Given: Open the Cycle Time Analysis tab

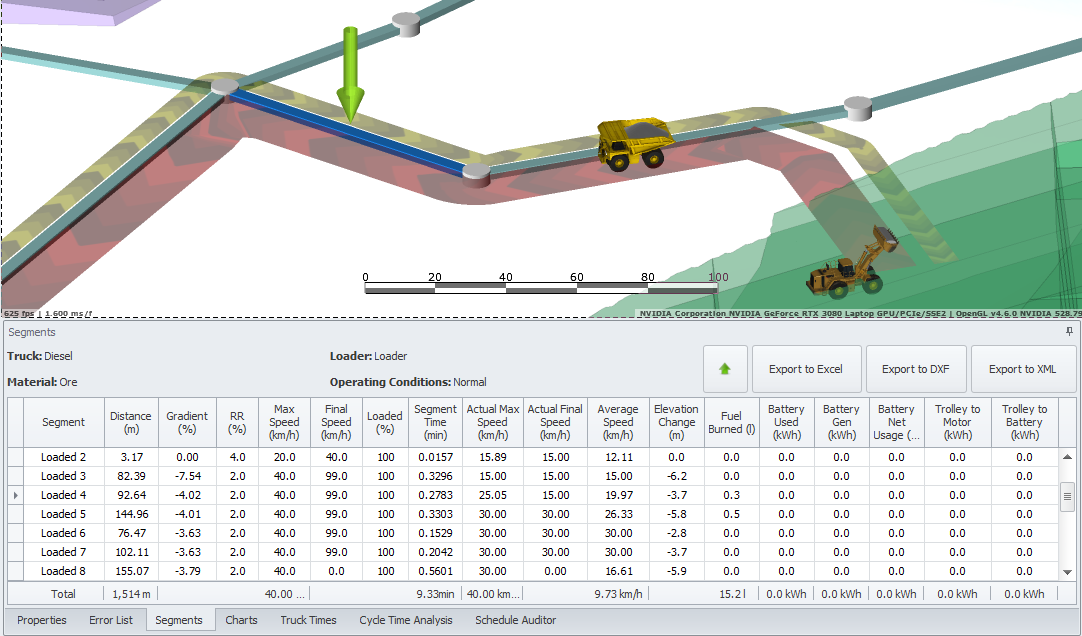Looking at the screenshot, I should coord(405,620).
